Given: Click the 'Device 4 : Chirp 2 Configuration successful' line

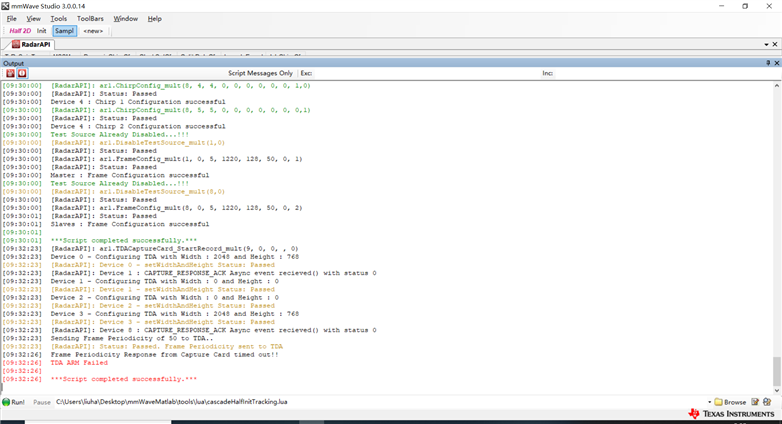Looking at the screenshot, I should [138, 126].
